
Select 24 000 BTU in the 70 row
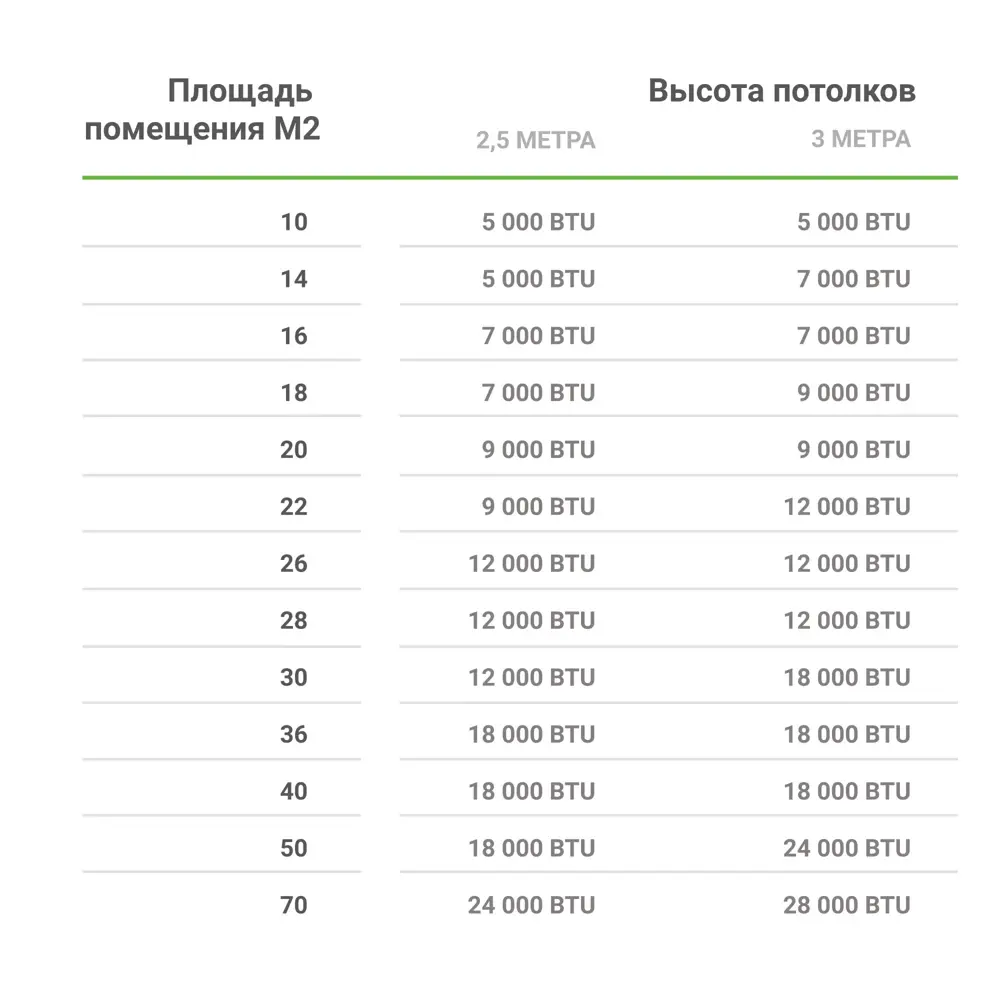531,906
